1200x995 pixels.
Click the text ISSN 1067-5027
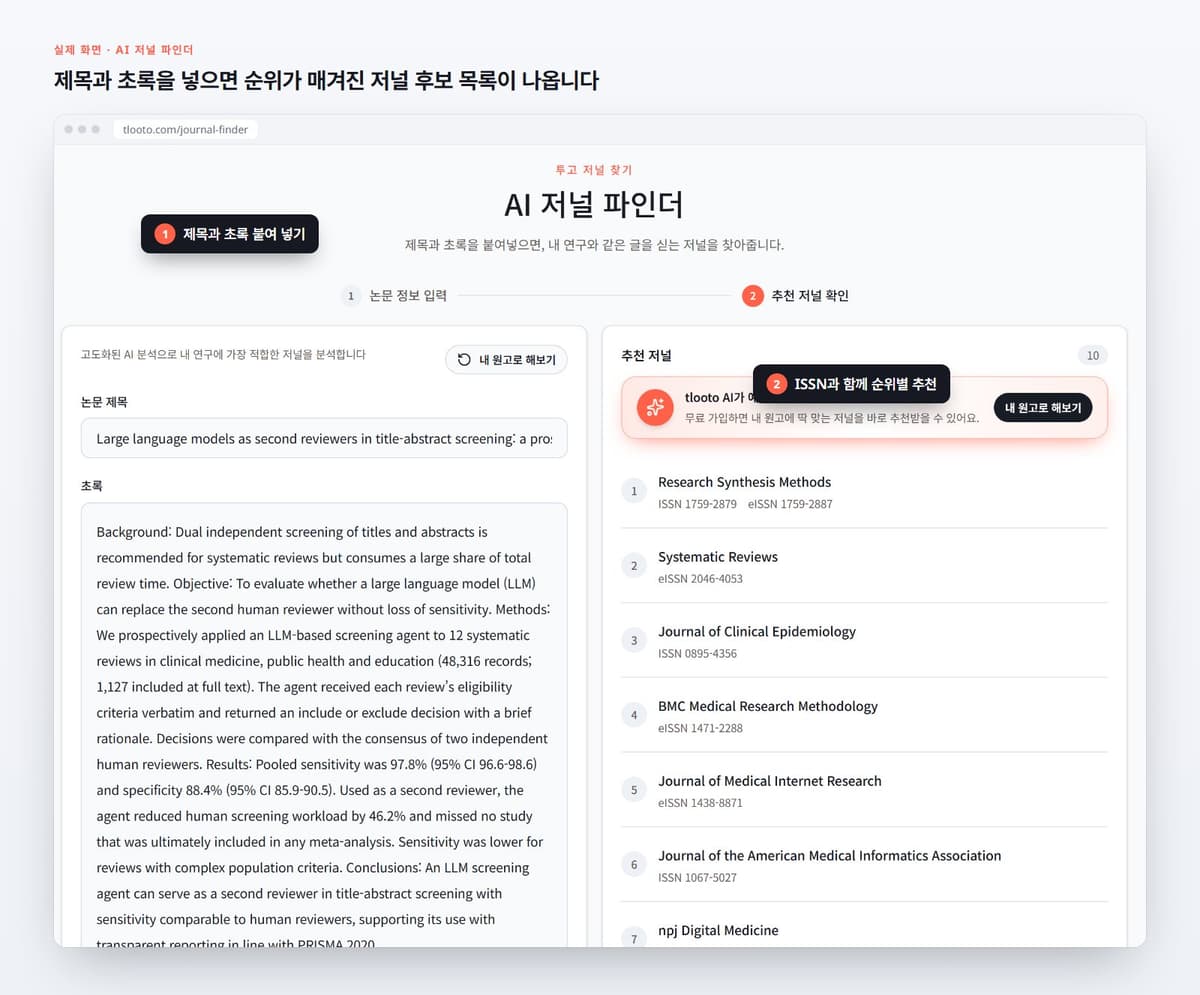697,878
